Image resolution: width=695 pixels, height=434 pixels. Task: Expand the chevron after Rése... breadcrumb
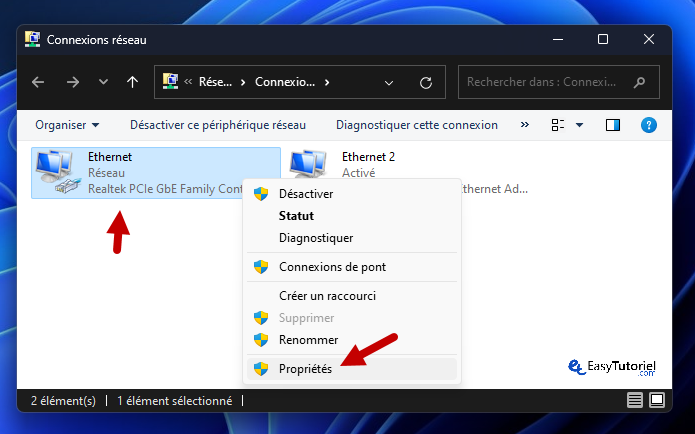click(x=243, y=82)
